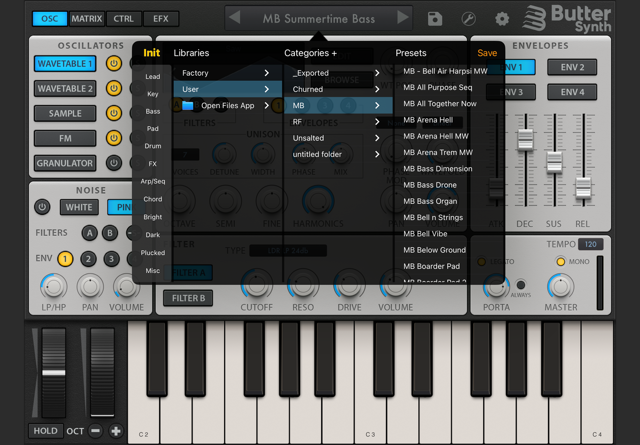Toggle the Noise power button
This screenshot has width=640, height=445.
42,207
